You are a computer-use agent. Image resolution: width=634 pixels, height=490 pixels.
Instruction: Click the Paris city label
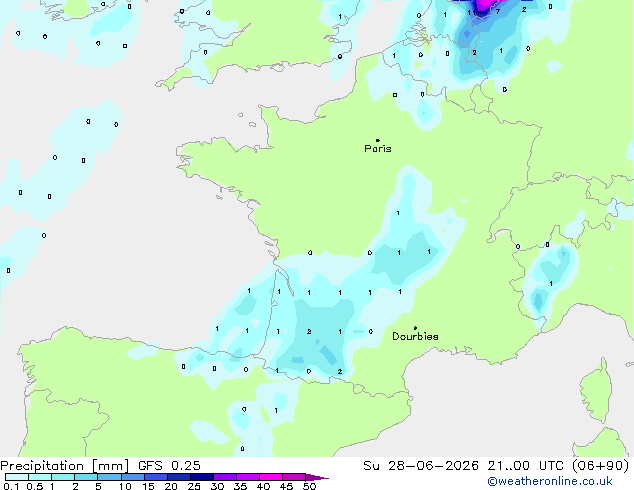(378, 149)
